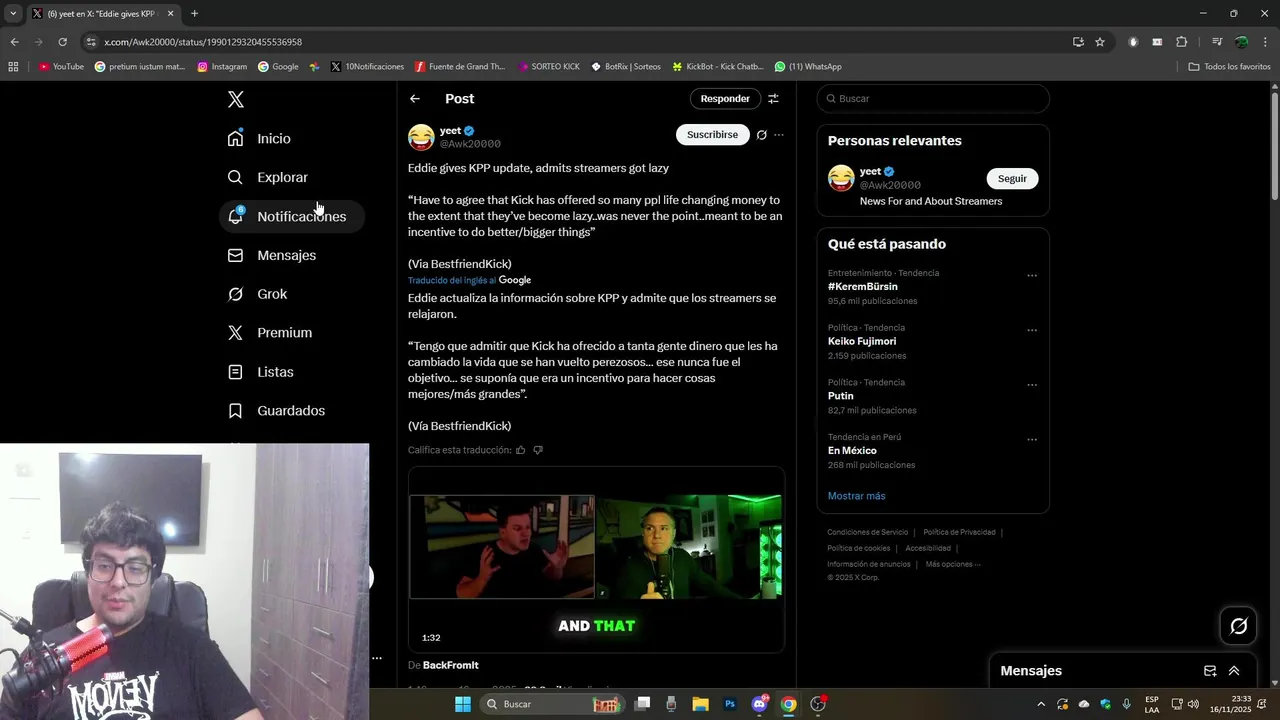Click 'Traducido del inglés al Google' label
Viewport: 1280px width, 720px height.
coord(469,280)
